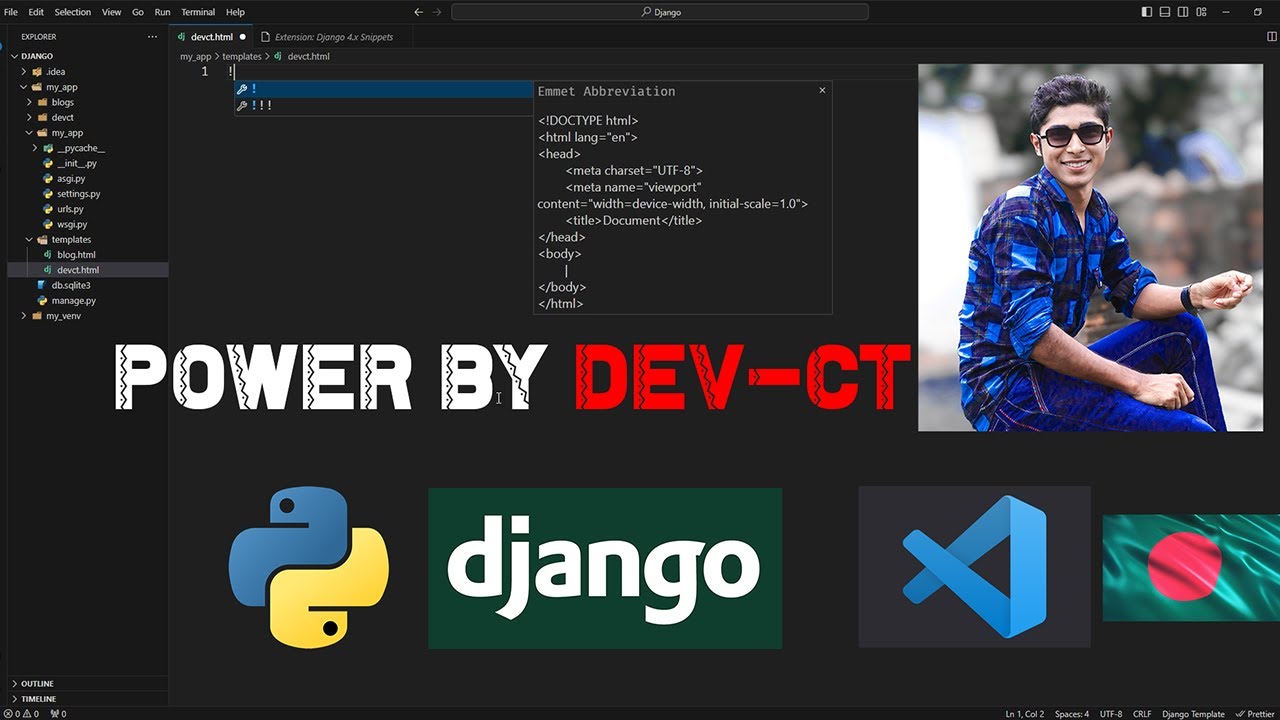Click the Django command center search box
The height and width of the screenshot is (720, 1280).
[x=660, y=12]
